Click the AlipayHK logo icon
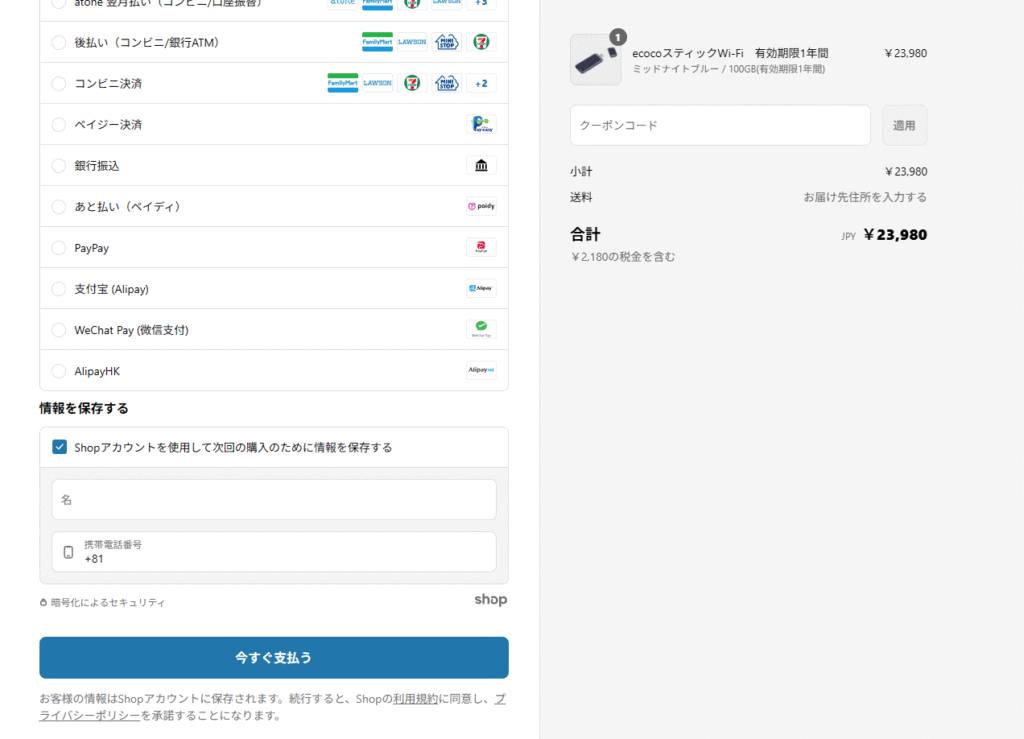Image resolution: width=1024 pixels, height=739 pixels. (x=481, y=370)
